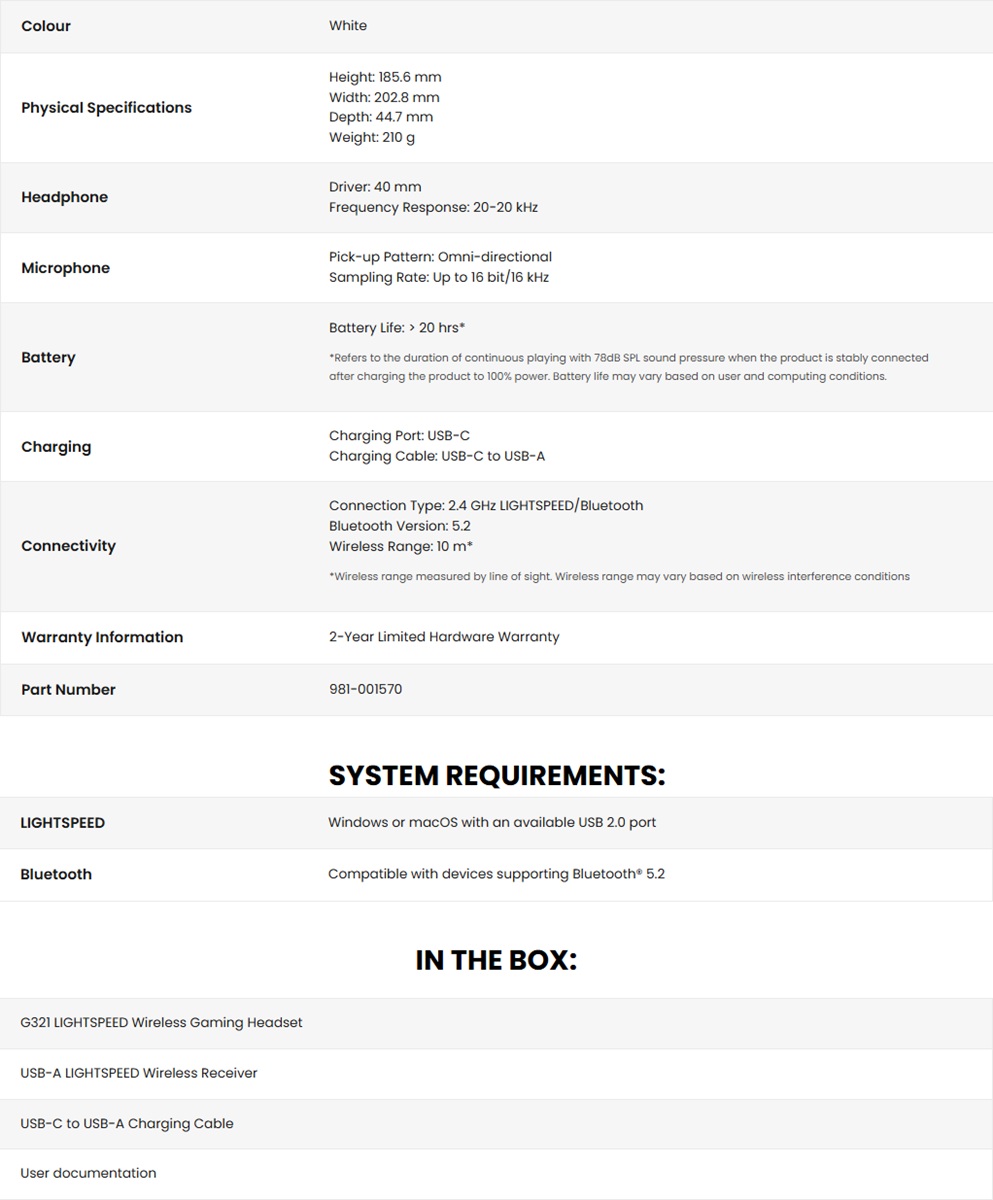993x1200 pixels.
Task: Click the part number 981-001570
Action: click(365, 689)
